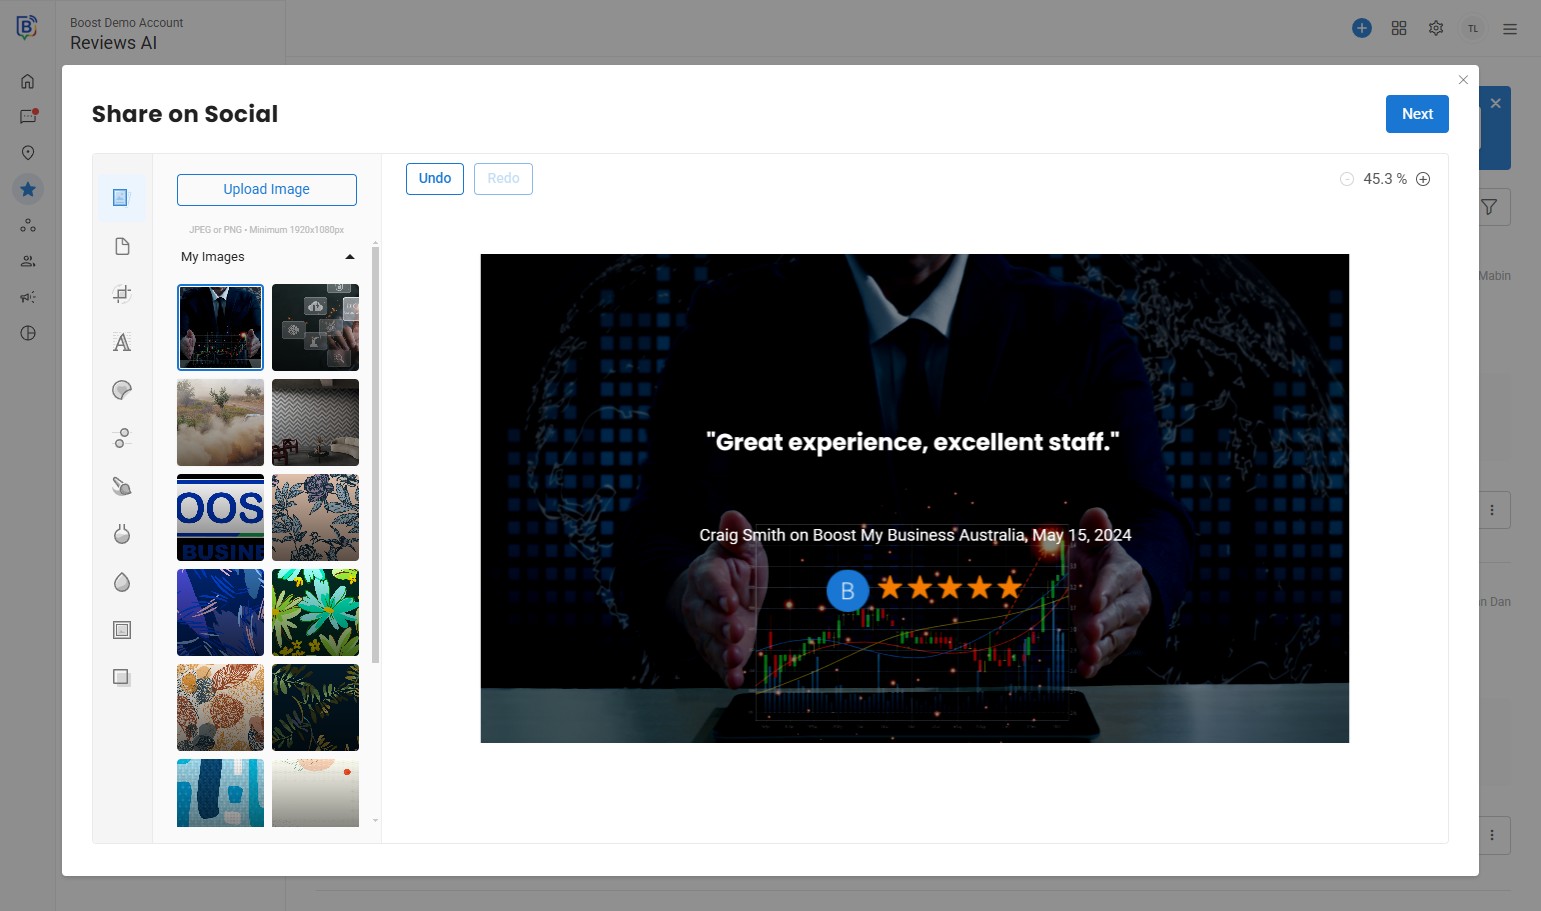Pick the dusty landscape image thumbnail
The height and width of the screenshot is (911, 1541).
(220, 422)
